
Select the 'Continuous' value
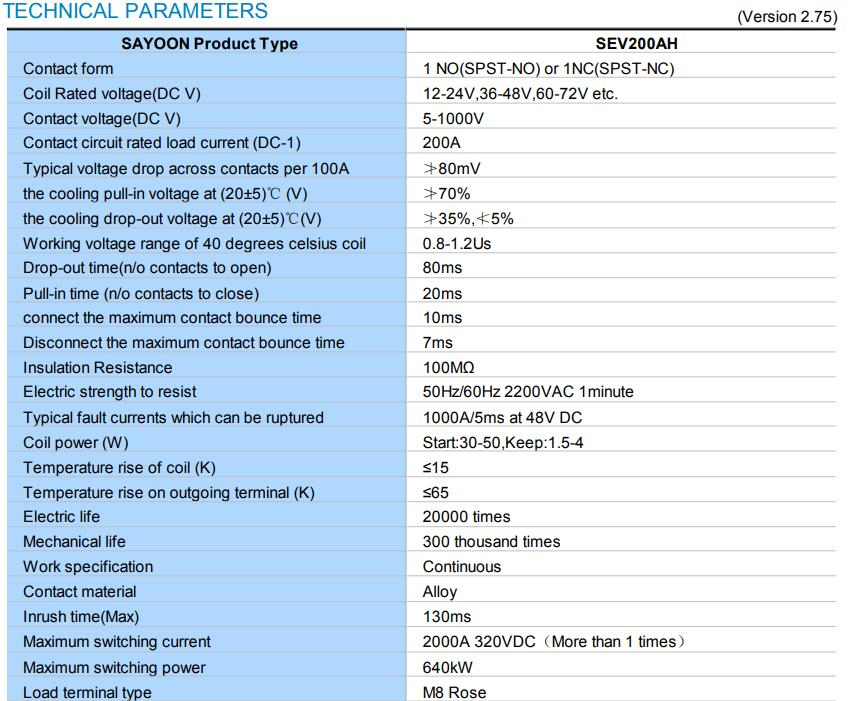462,567
